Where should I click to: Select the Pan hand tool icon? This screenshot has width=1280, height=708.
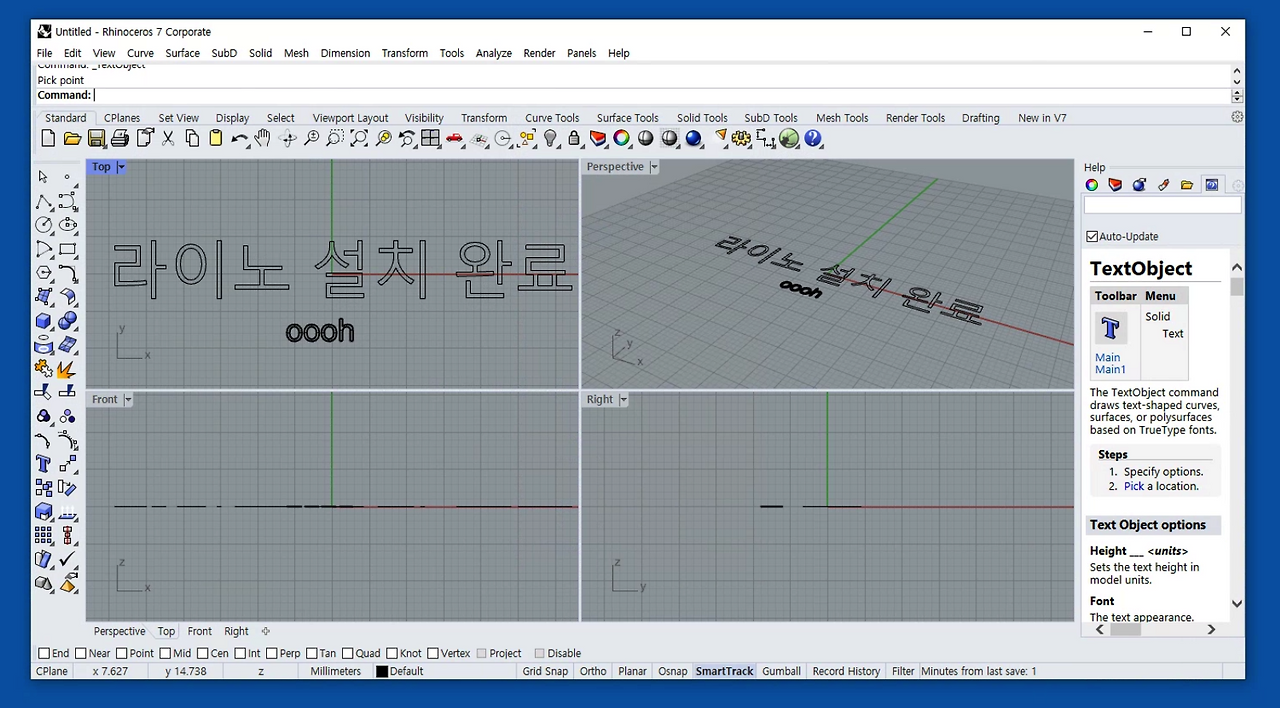(x=263, y=139)
